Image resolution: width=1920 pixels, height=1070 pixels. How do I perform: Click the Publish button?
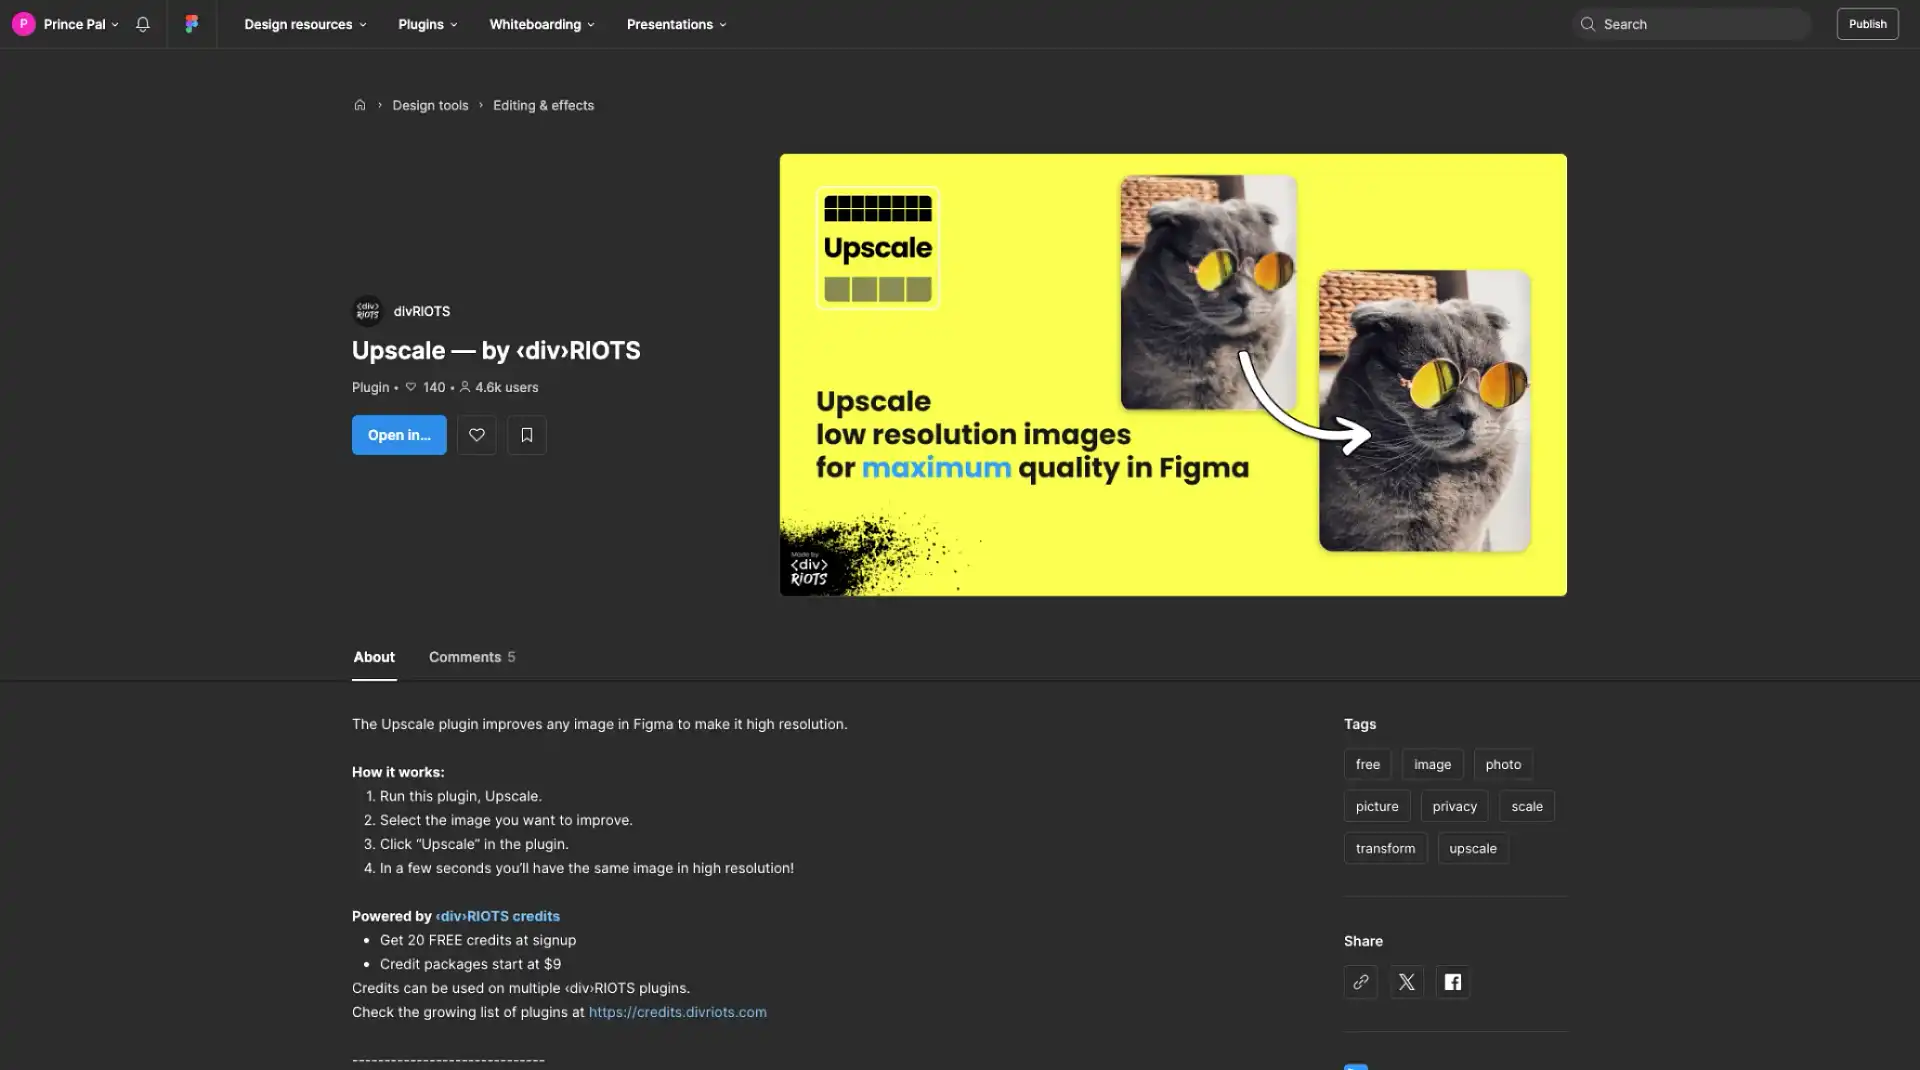click(x=1867, y=24)
